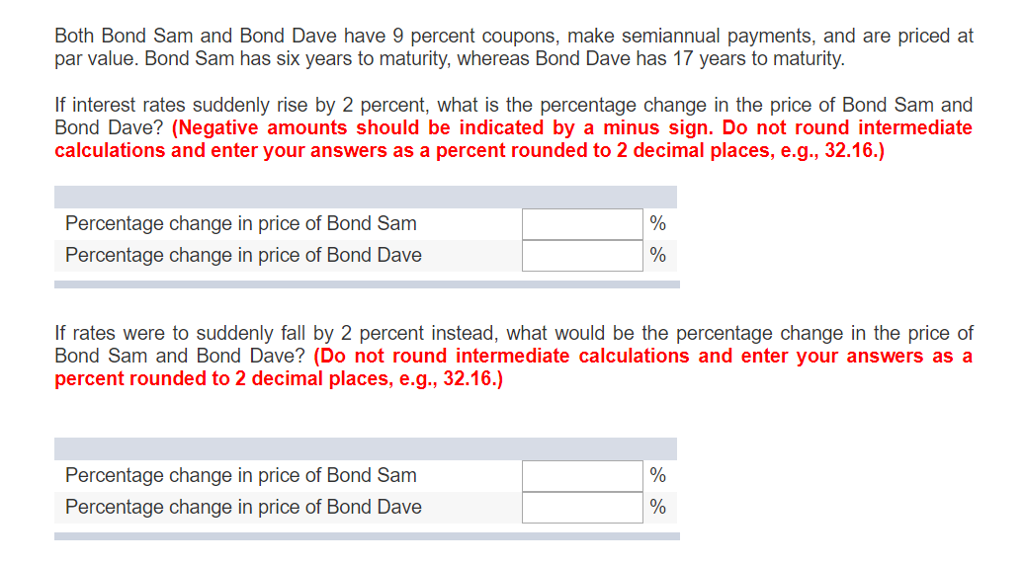Click the second table's Bond Sam row label

click(241, 475)
